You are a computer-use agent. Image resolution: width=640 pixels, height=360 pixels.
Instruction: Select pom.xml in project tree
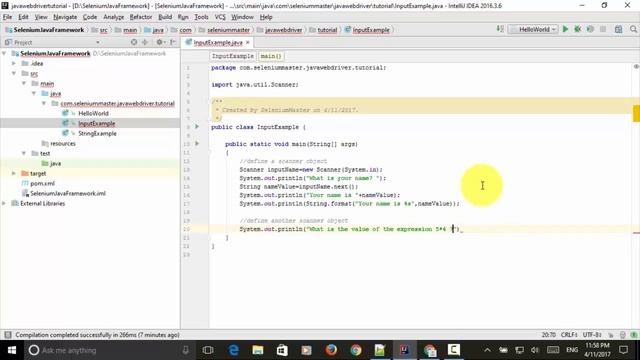tap(42, 184)
